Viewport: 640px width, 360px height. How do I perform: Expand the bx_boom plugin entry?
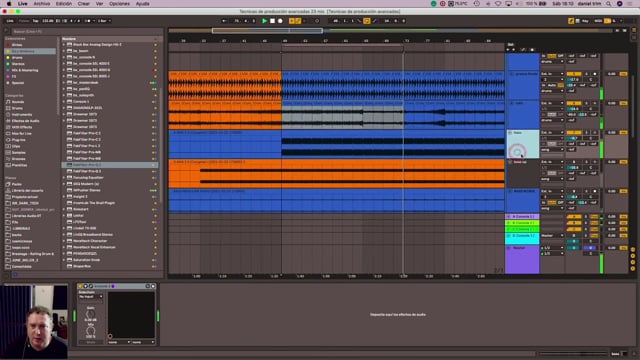click(64, 51)
